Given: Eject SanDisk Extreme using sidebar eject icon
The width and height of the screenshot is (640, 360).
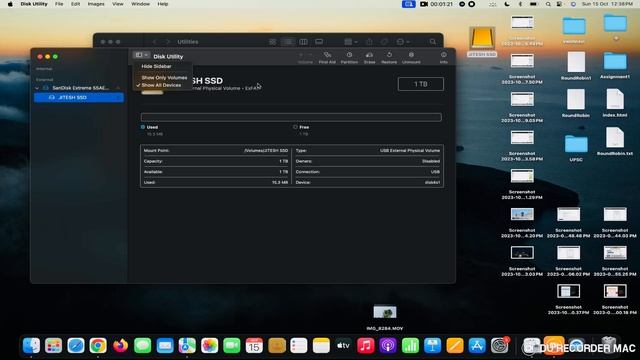Looking at the screenshot, I should click(118, 88).
